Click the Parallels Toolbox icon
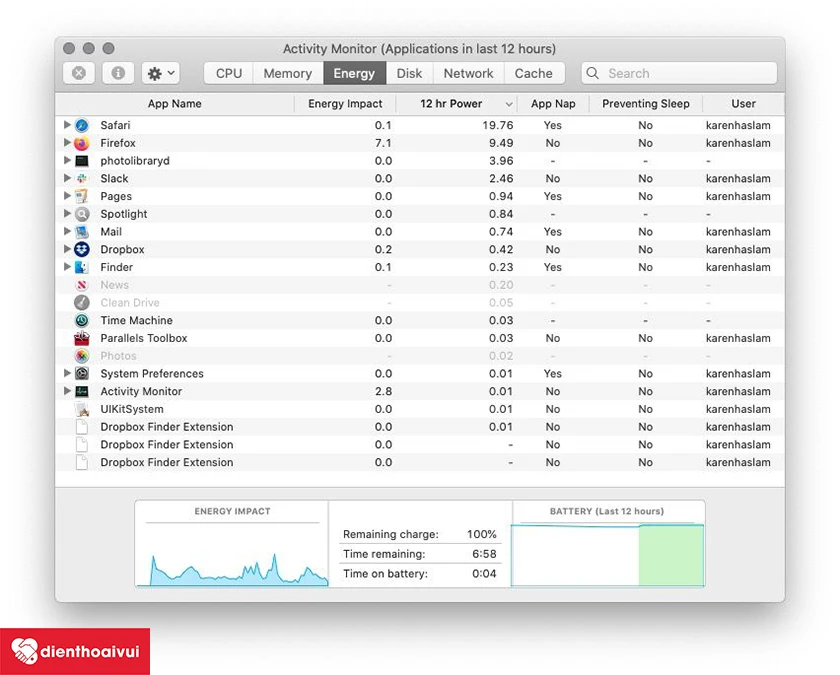This screenshot has width=840, height=675. click(x=81, y=338)
